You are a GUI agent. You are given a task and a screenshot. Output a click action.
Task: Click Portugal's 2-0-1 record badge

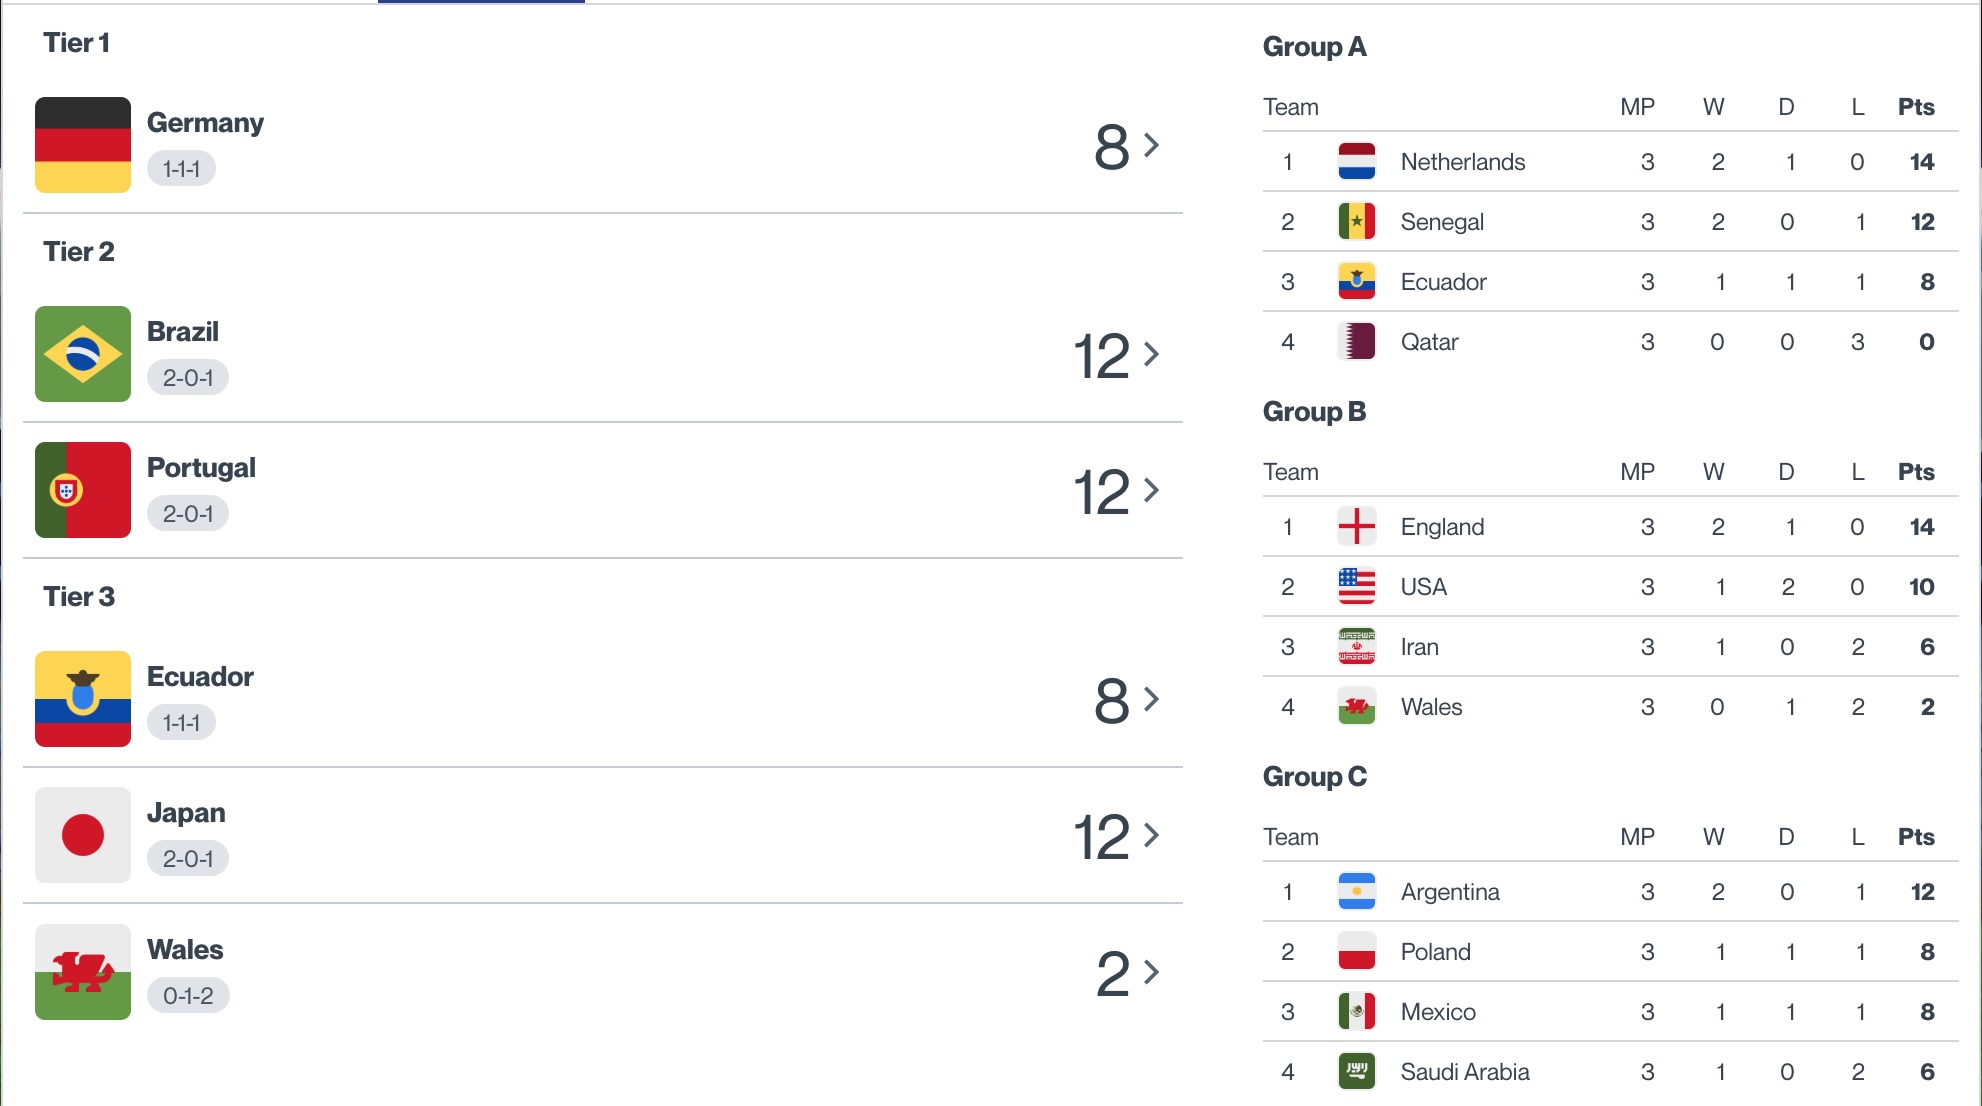tap(188, 514)
